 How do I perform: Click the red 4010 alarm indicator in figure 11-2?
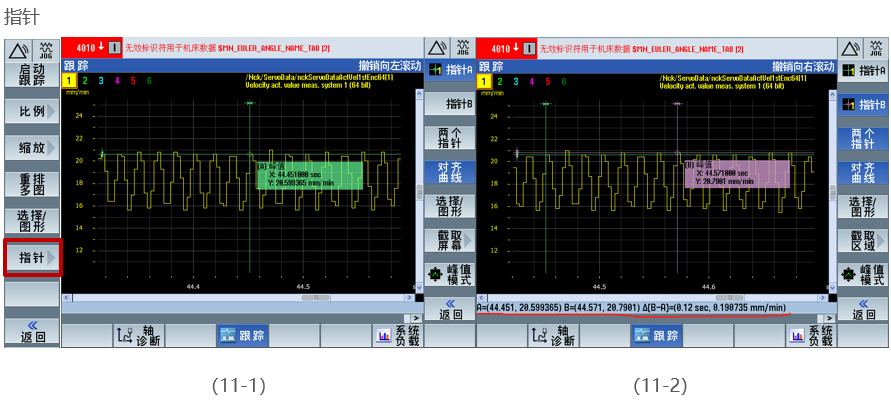(x=506, y=48)
